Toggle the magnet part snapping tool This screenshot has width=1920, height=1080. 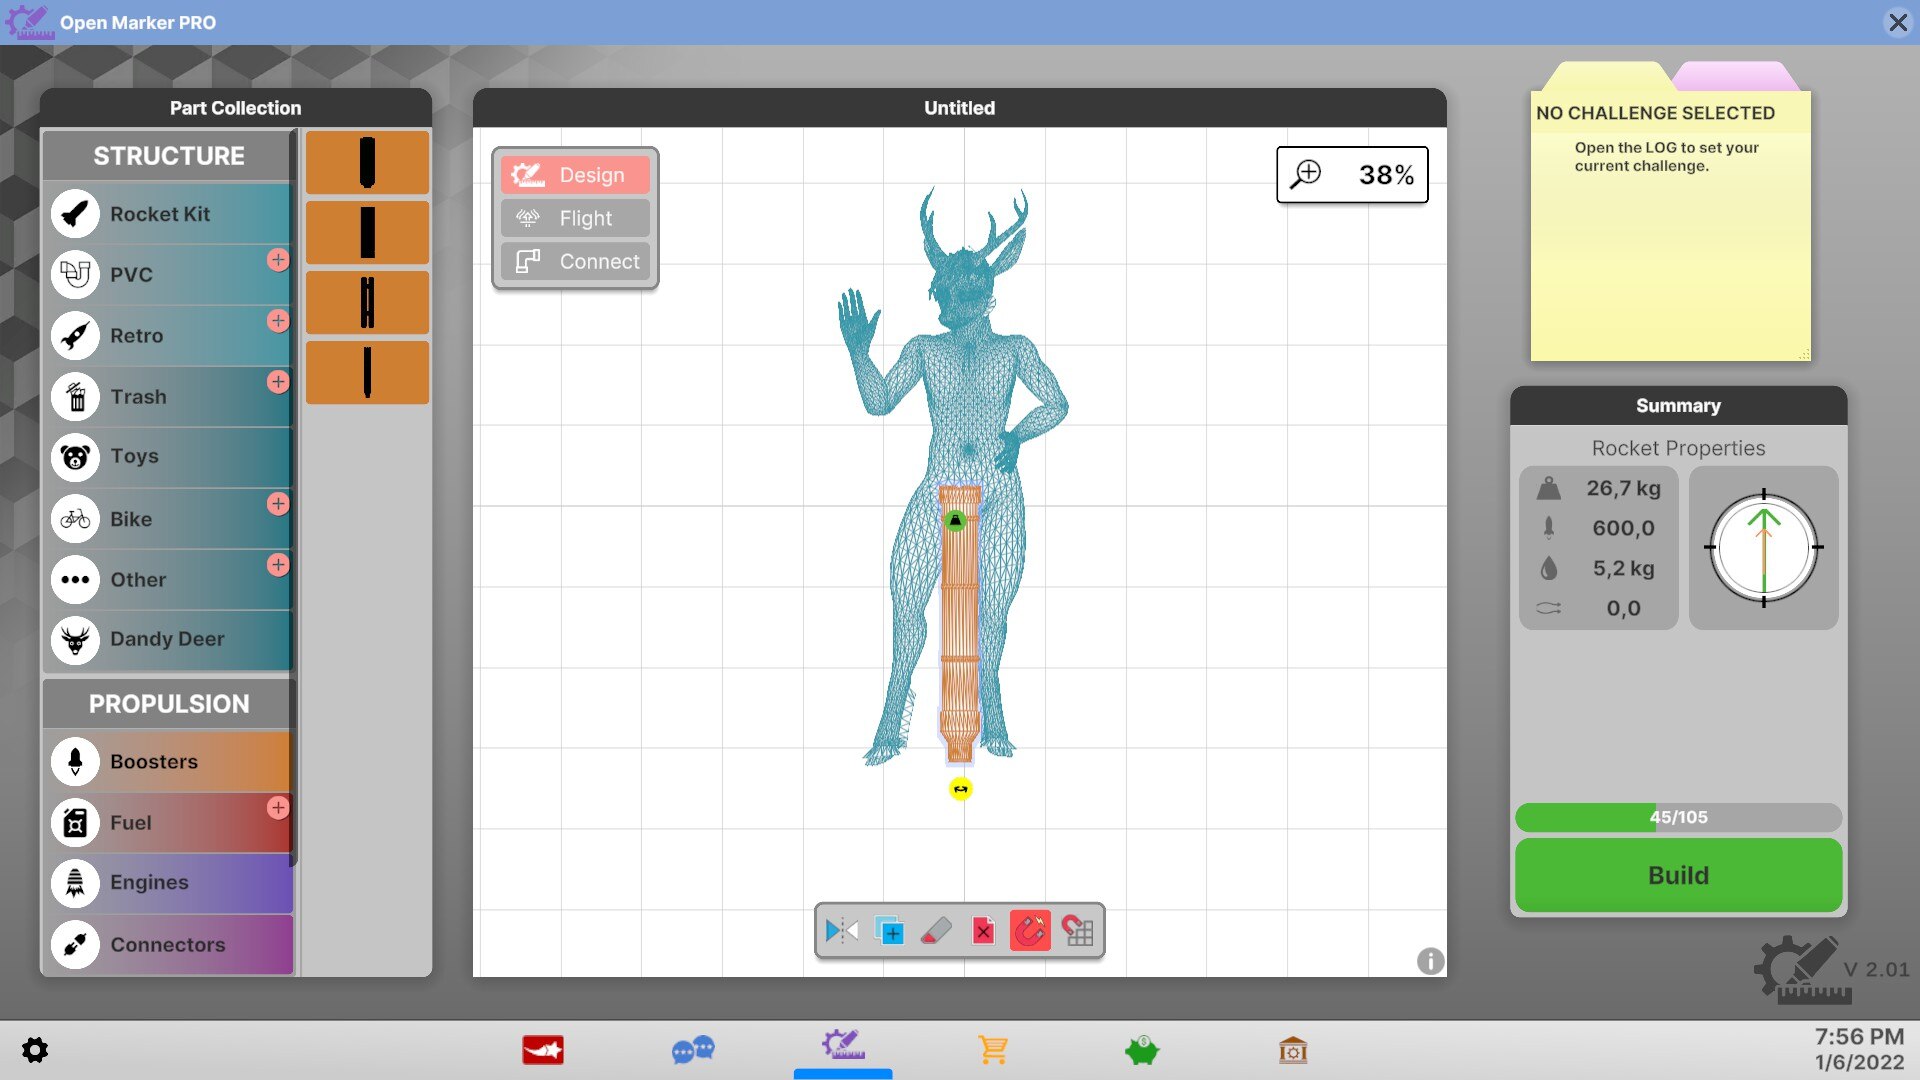(x=1030, y=931)
